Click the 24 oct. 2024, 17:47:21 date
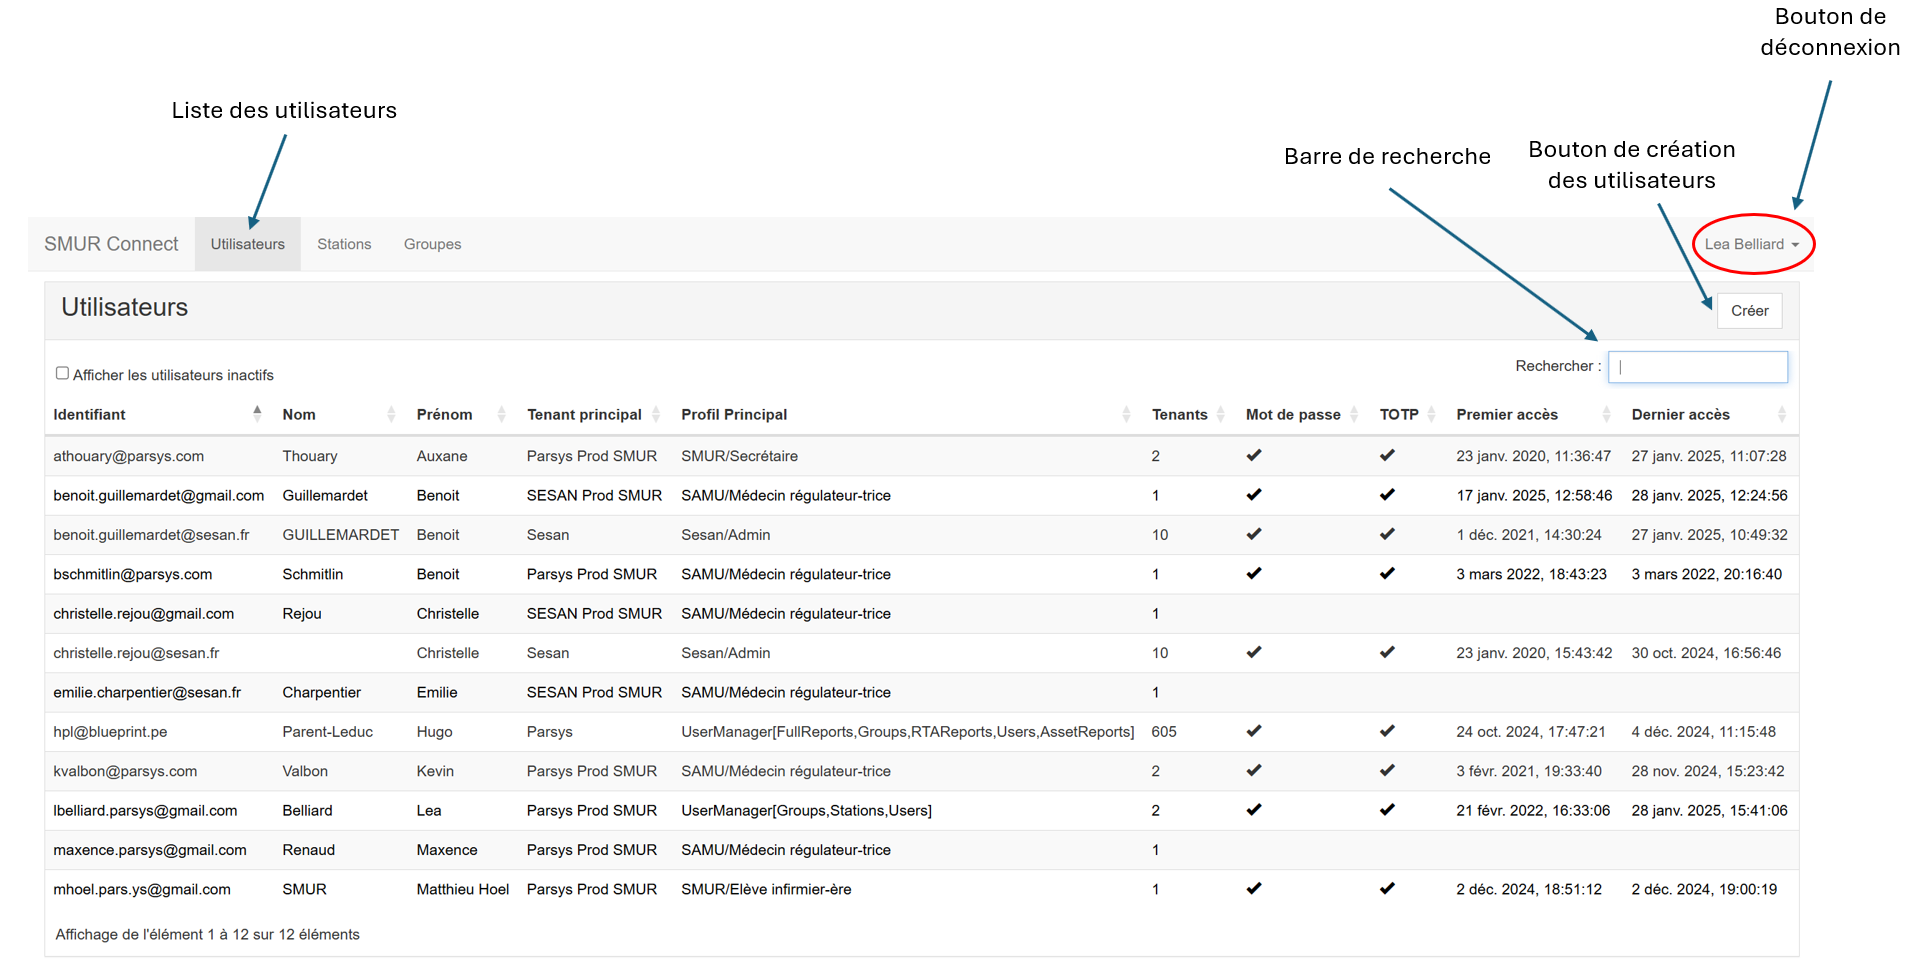1906x968 pixels. (1531, 732)
